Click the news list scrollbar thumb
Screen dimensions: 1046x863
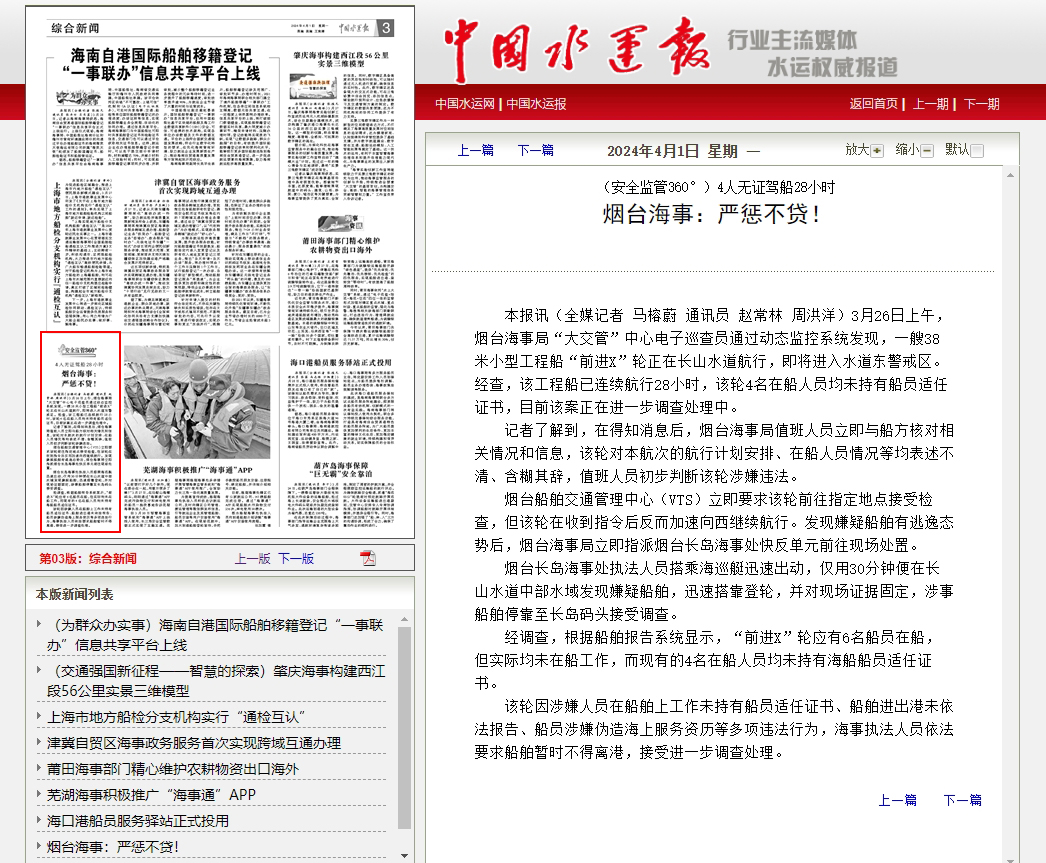[x=404, y=727]
